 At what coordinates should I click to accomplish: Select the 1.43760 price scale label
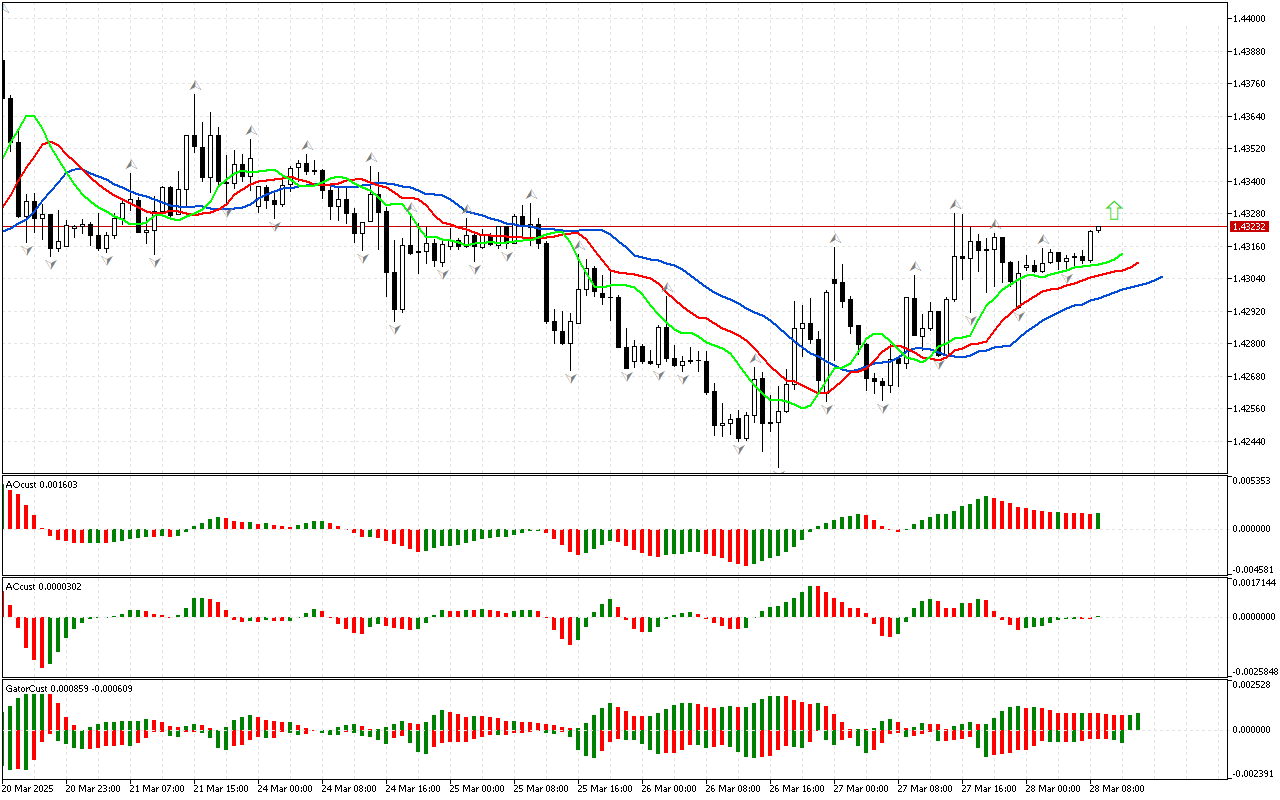click(1250, 84)
